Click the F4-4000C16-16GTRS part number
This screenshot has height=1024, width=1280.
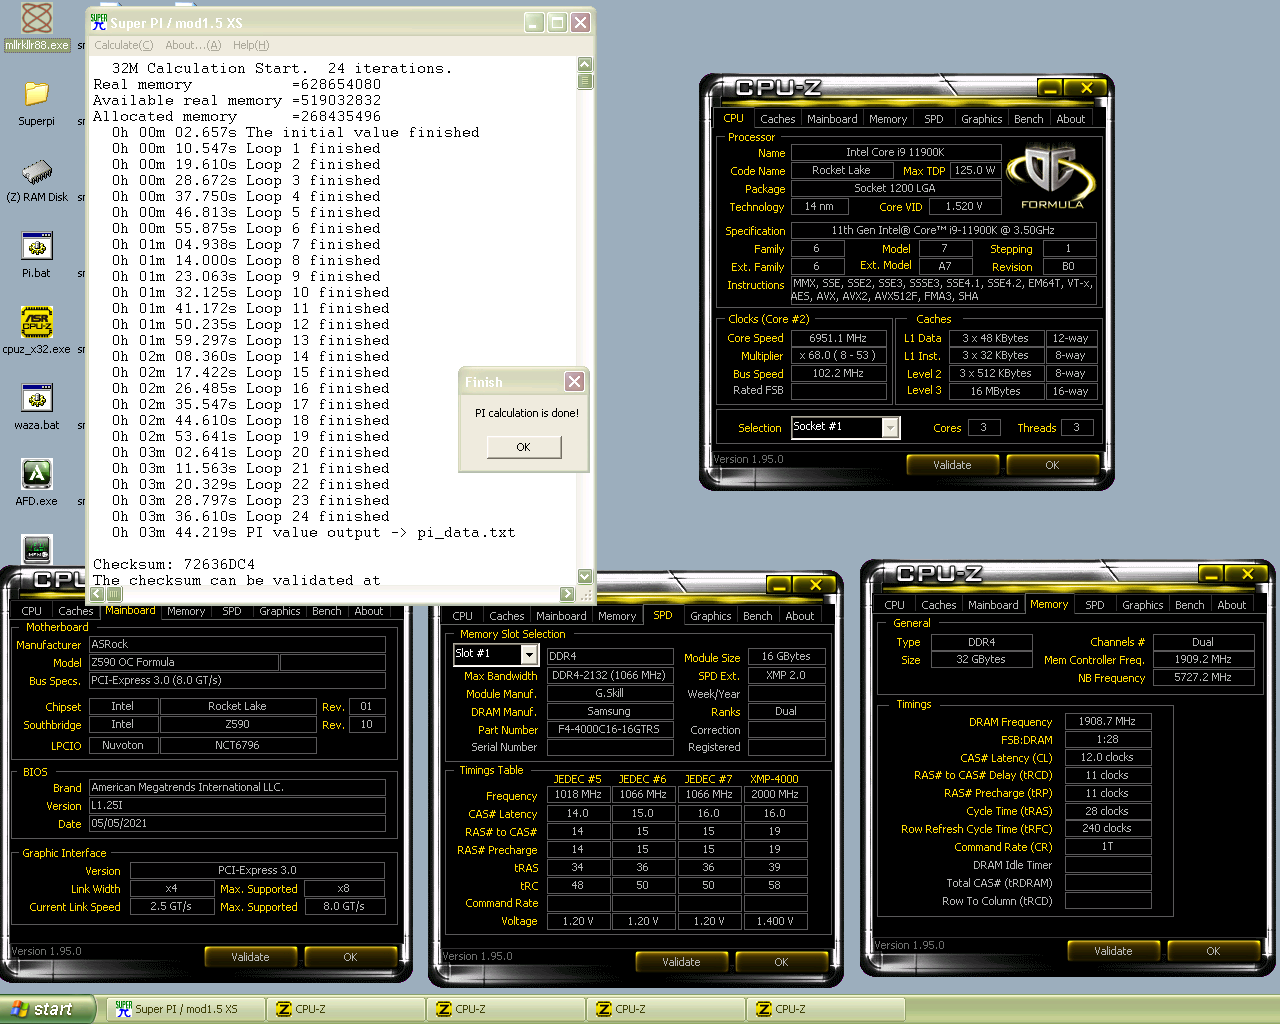pos(608,729)
